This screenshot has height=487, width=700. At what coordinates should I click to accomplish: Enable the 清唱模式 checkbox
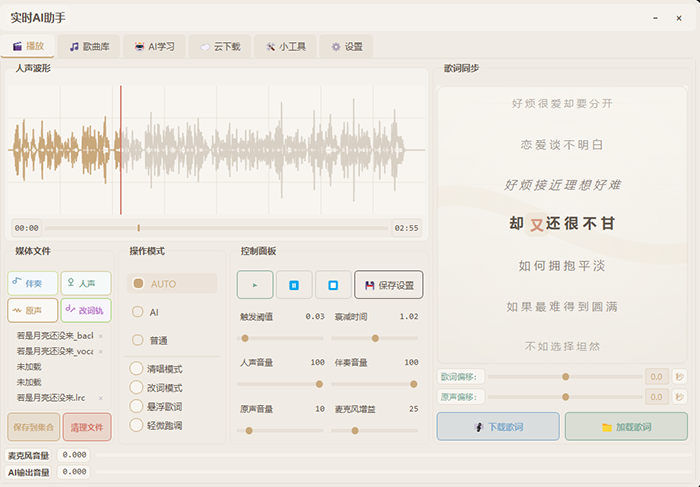click(136, 368)
